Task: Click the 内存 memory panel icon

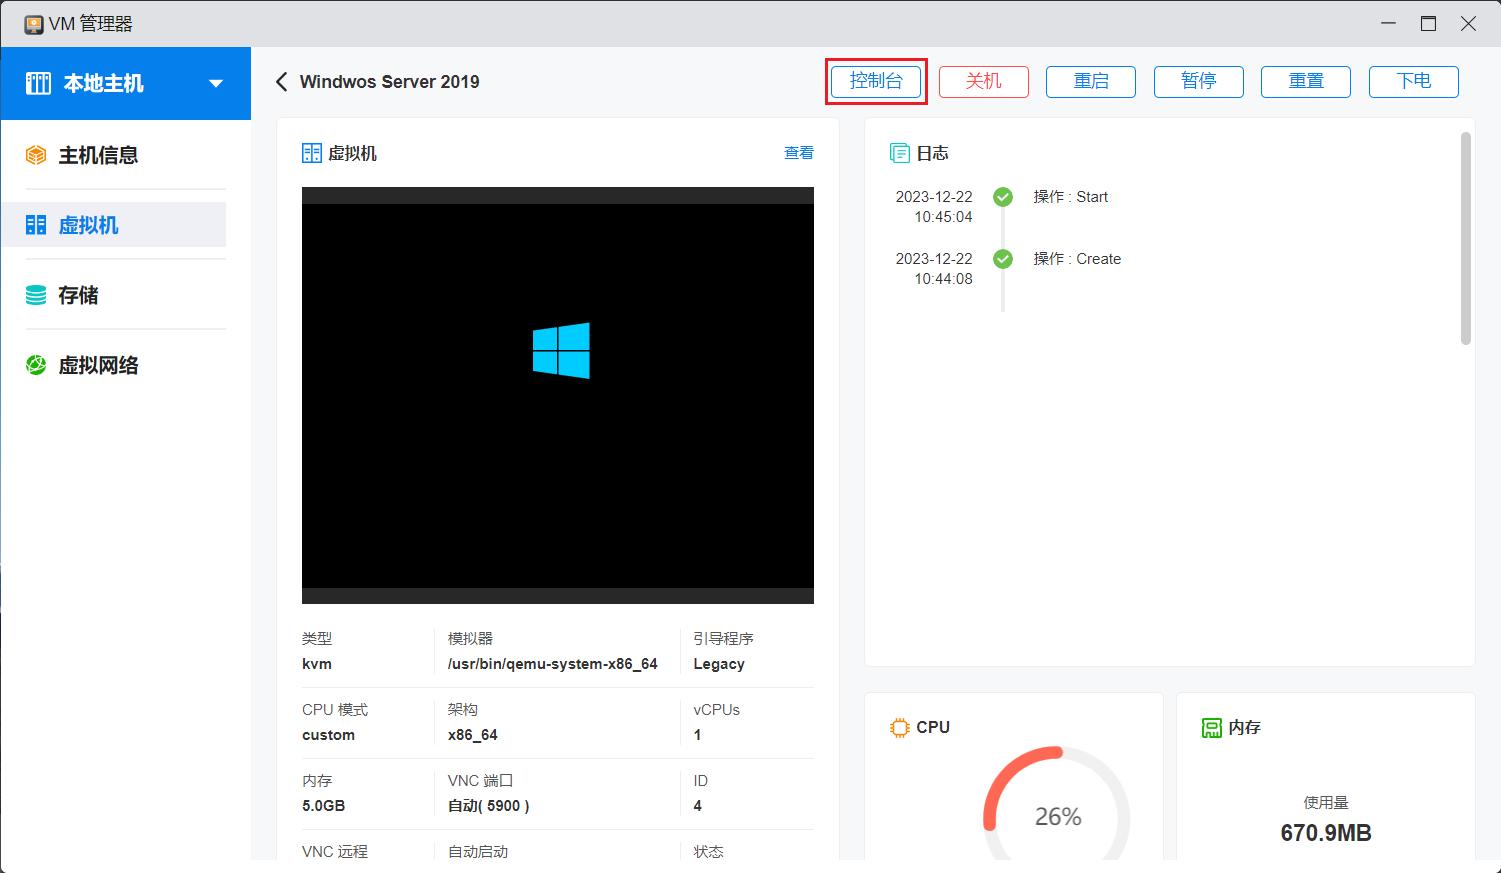Action: tap(1212, 727)
